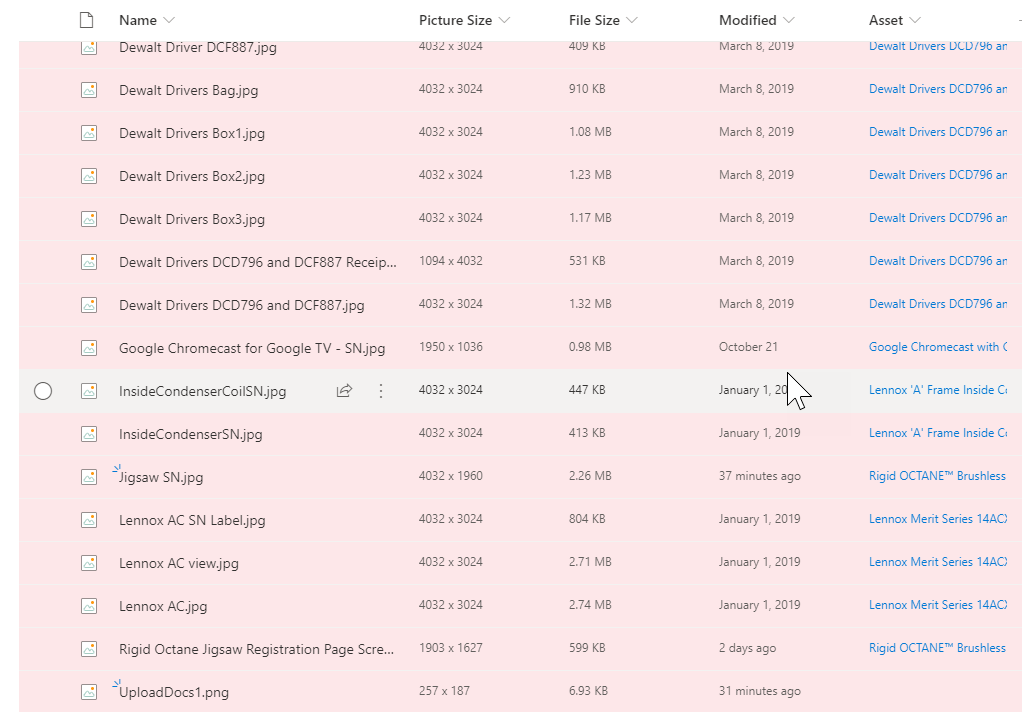Click the 'October 21' modified date

coord(748,347)
